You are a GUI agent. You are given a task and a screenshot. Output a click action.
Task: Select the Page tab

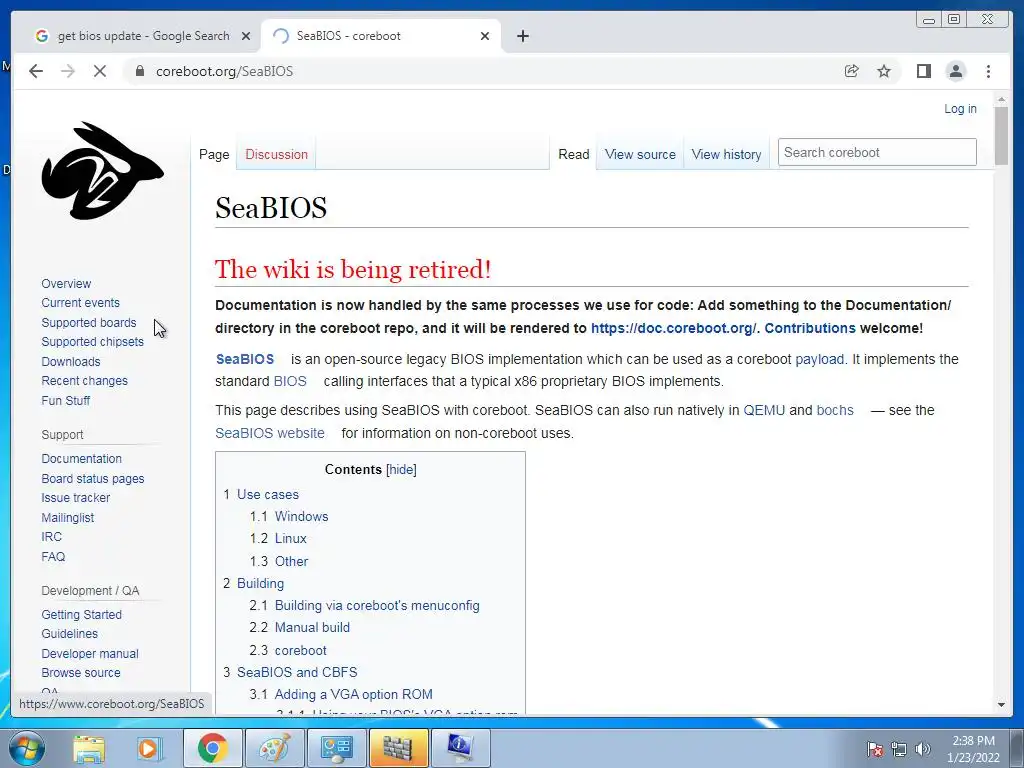click(x=214, y=155)
